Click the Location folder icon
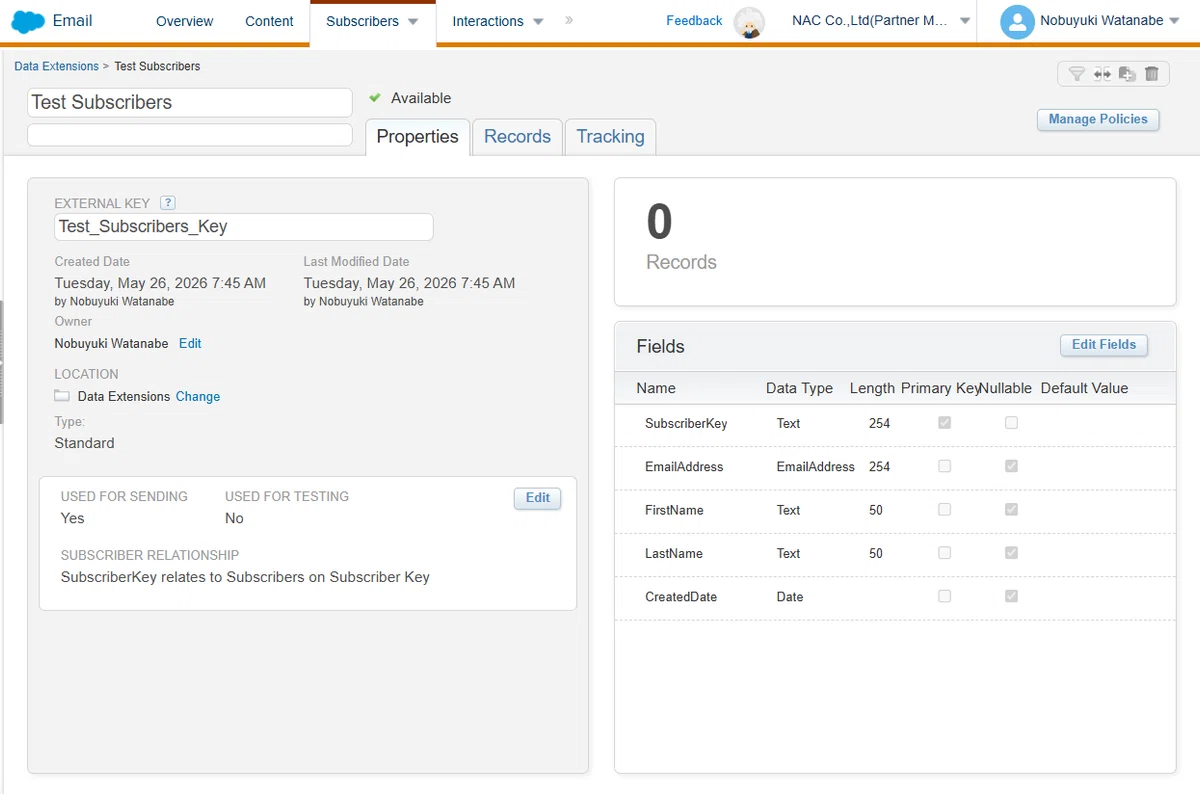1200x794 pixels. click(62, 396)
